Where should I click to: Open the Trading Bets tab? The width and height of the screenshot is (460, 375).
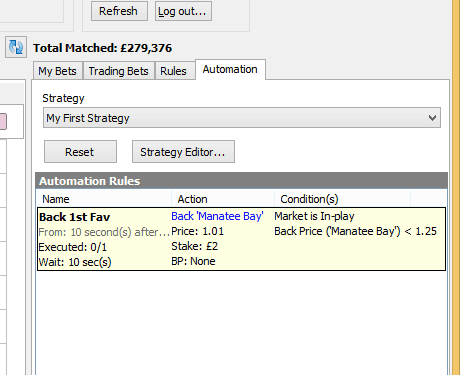click(119, 71)
